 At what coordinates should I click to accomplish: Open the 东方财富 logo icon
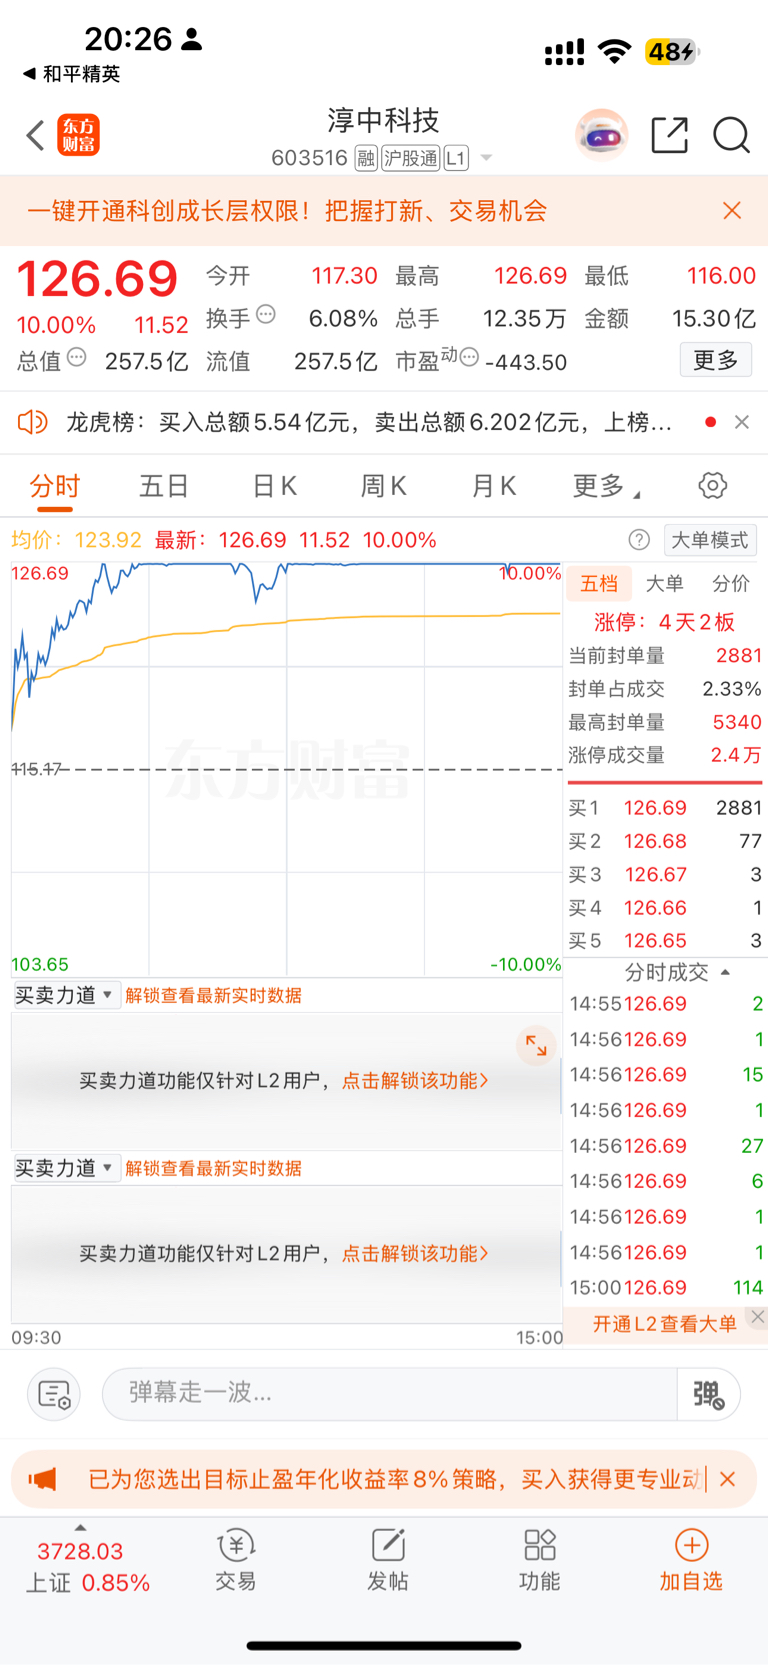click(79, 135)
